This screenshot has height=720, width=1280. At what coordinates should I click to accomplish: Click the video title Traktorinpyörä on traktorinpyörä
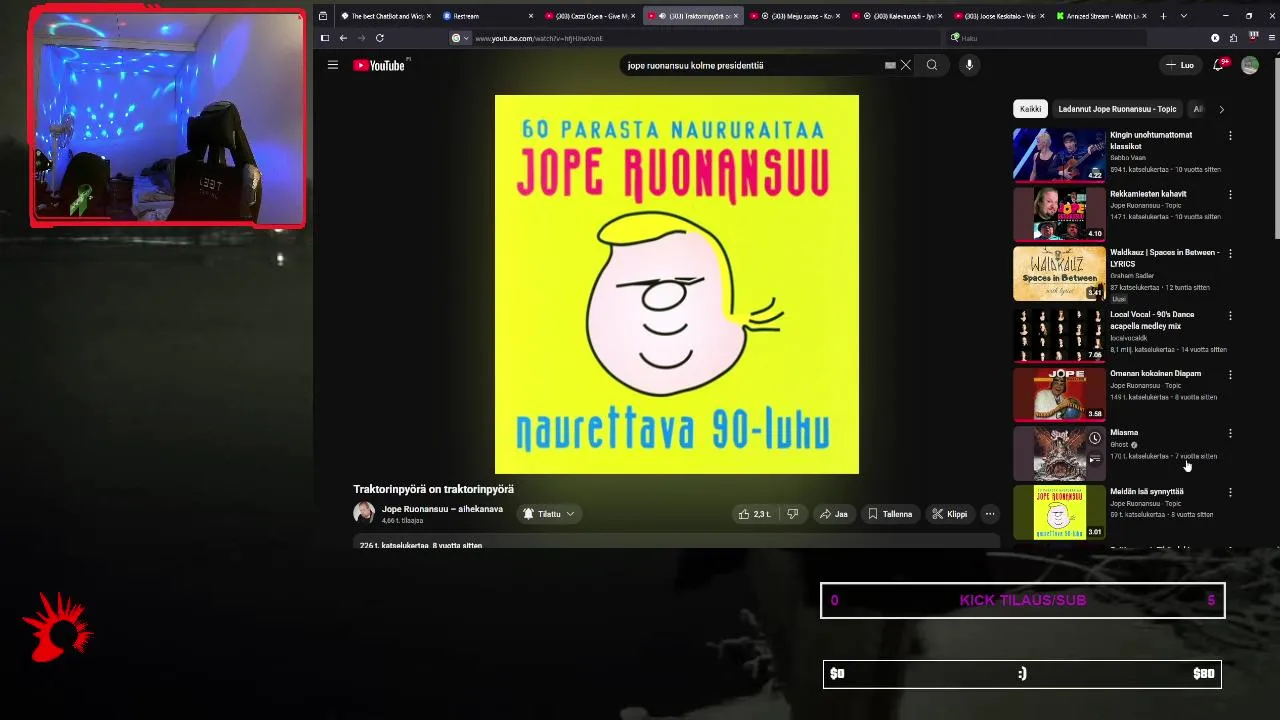(433, 489)
